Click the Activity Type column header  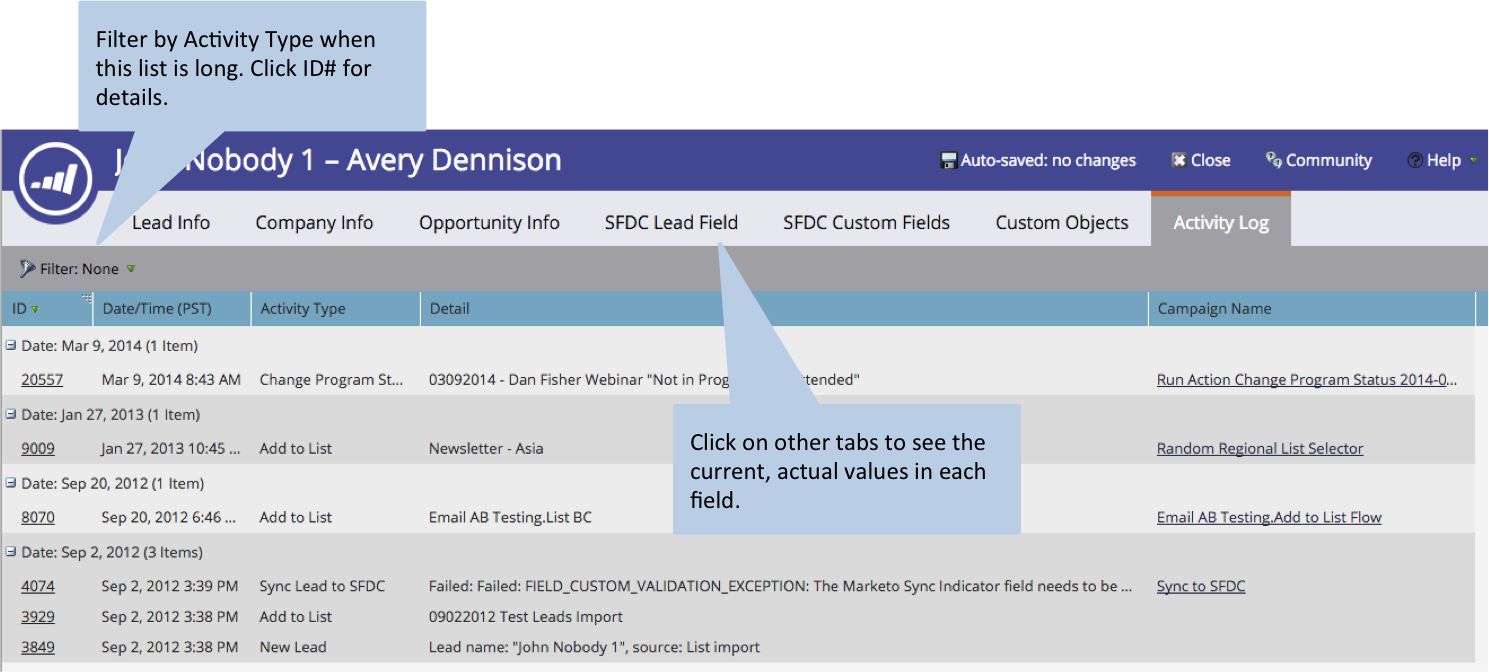point(303,309)
